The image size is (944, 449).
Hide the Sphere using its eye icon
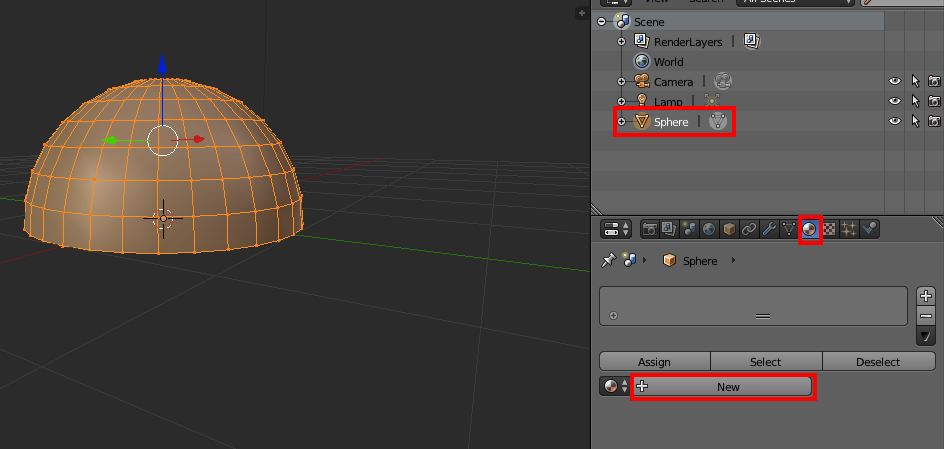point(895,122)
